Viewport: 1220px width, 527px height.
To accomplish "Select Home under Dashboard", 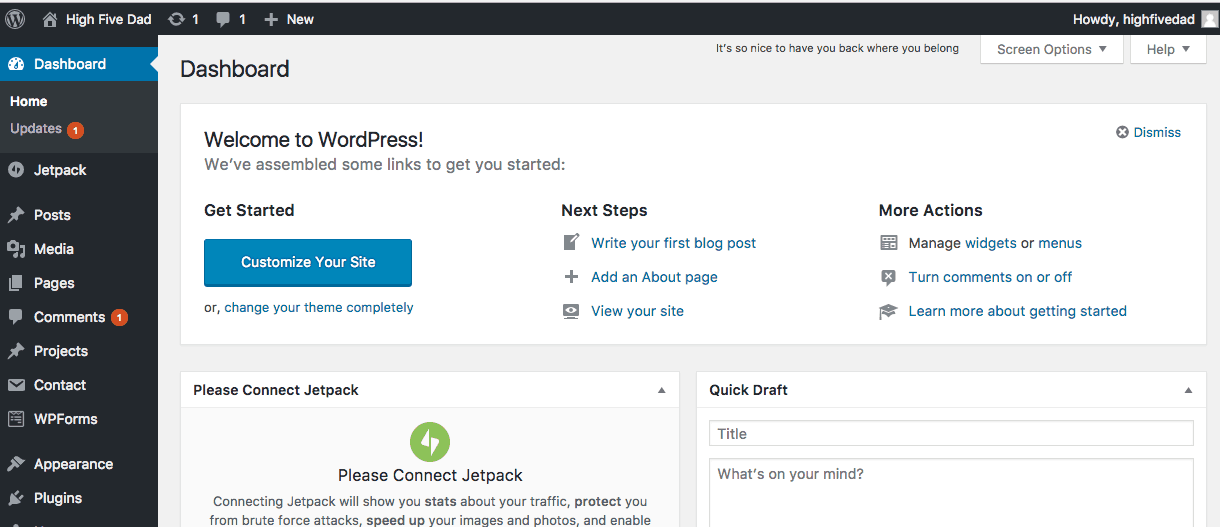I will [29, 101].
